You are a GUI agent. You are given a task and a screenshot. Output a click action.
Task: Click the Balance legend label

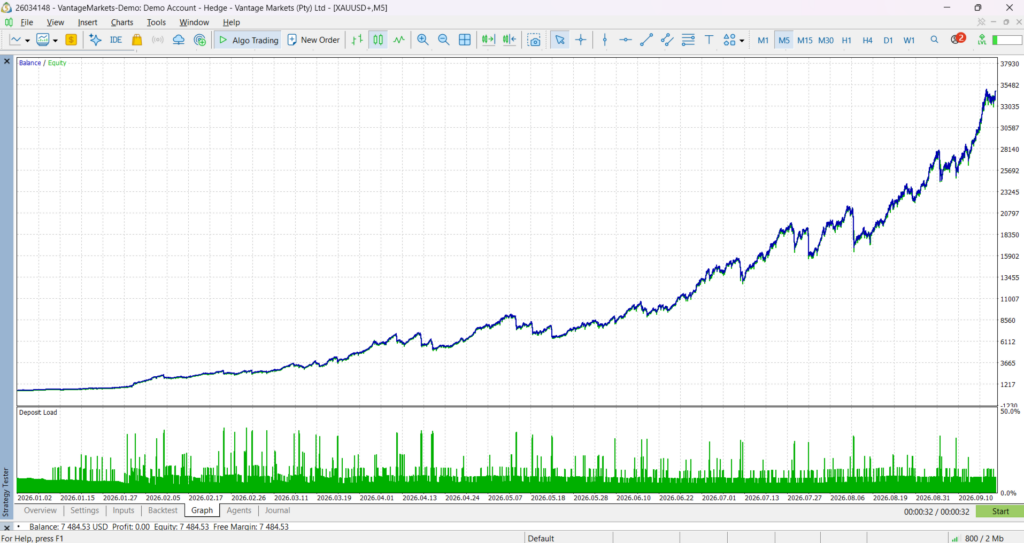(30, 63)
